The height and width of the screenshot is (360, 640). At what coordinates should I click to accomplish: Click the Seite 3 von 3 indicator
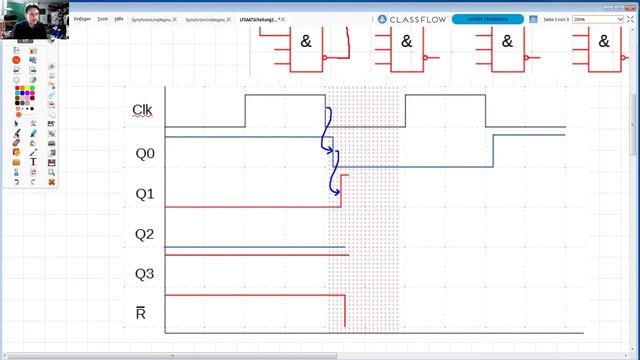(556, 19)
